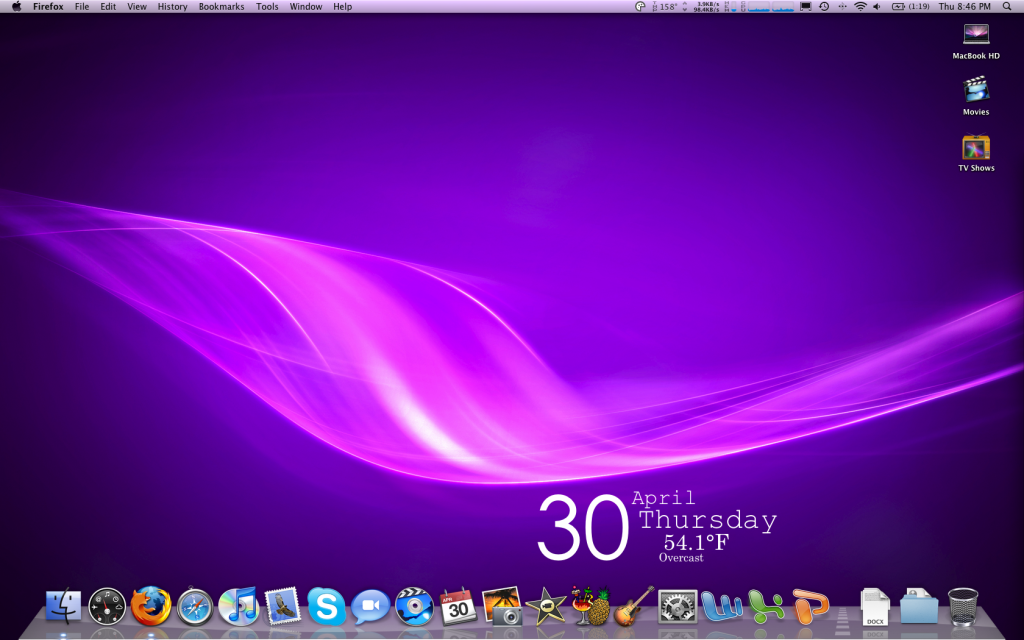
Task: Click the April month text
Action: [x=664, y=498]
